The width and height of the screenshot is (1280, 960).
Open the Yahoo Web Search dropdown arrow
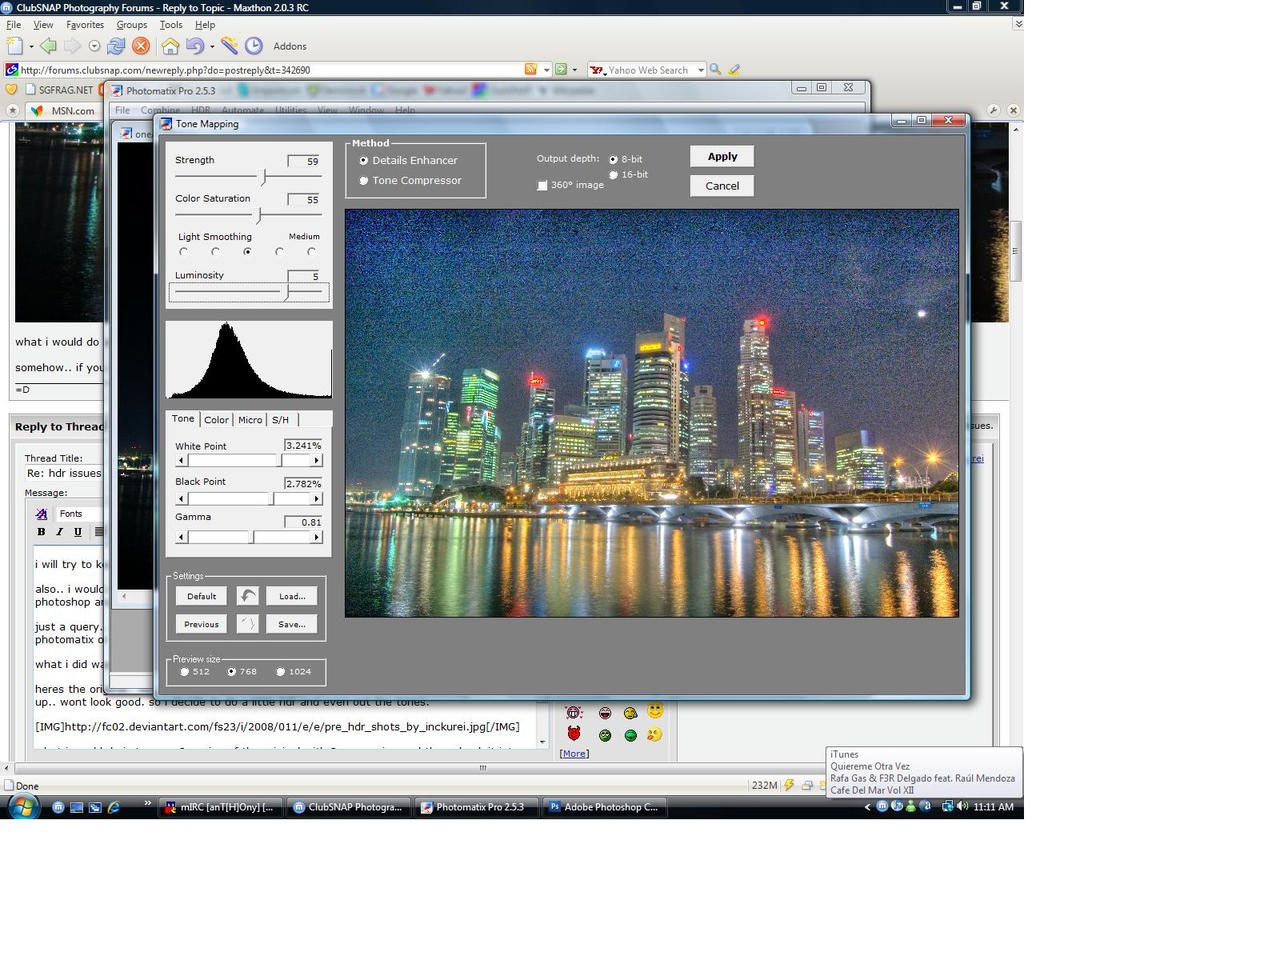click(x=701, y=70)
